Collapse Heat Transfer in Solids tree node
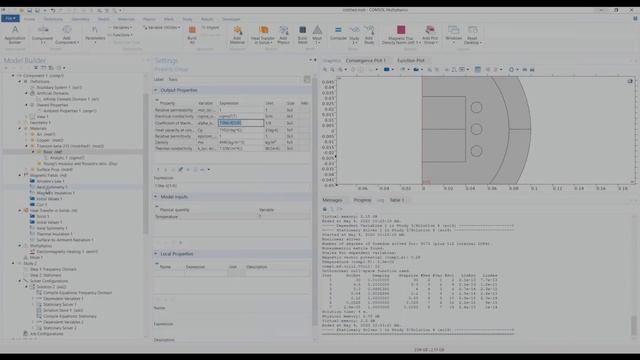This screenshot has width=640, height=360. pyautogui.click(x=20, y=210)
